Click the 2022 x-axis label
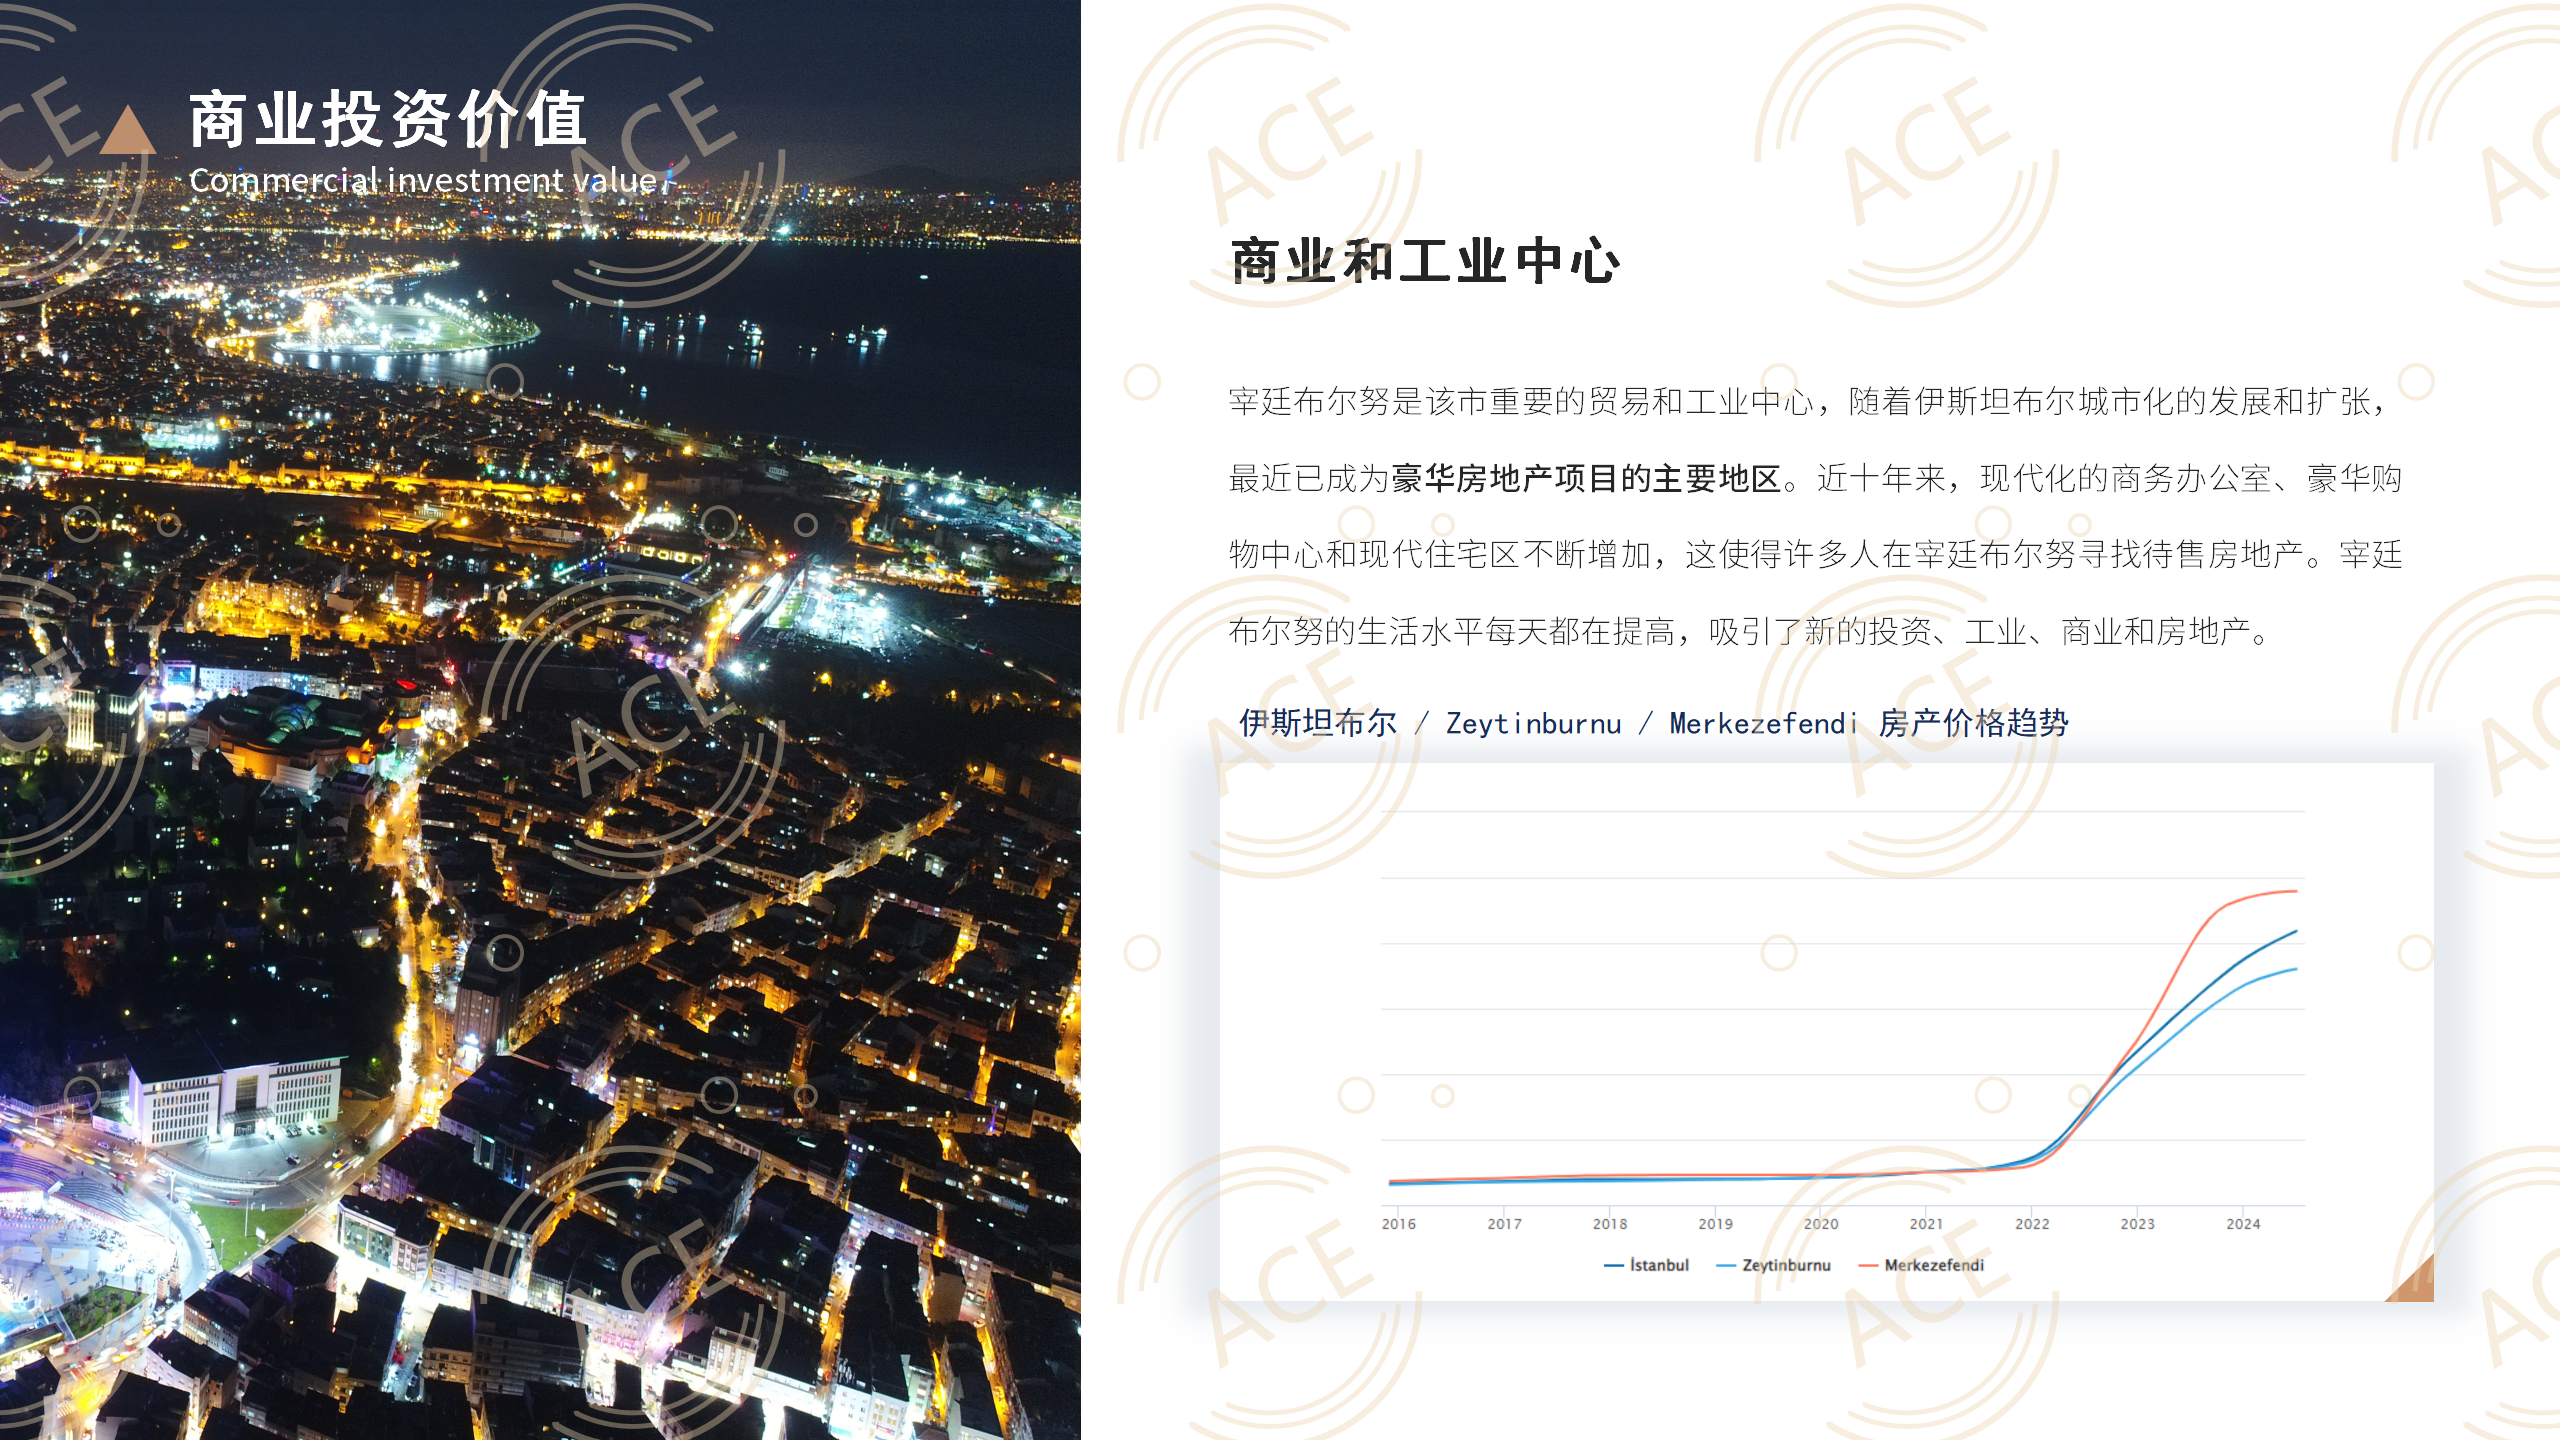 click(2031, 1224)
